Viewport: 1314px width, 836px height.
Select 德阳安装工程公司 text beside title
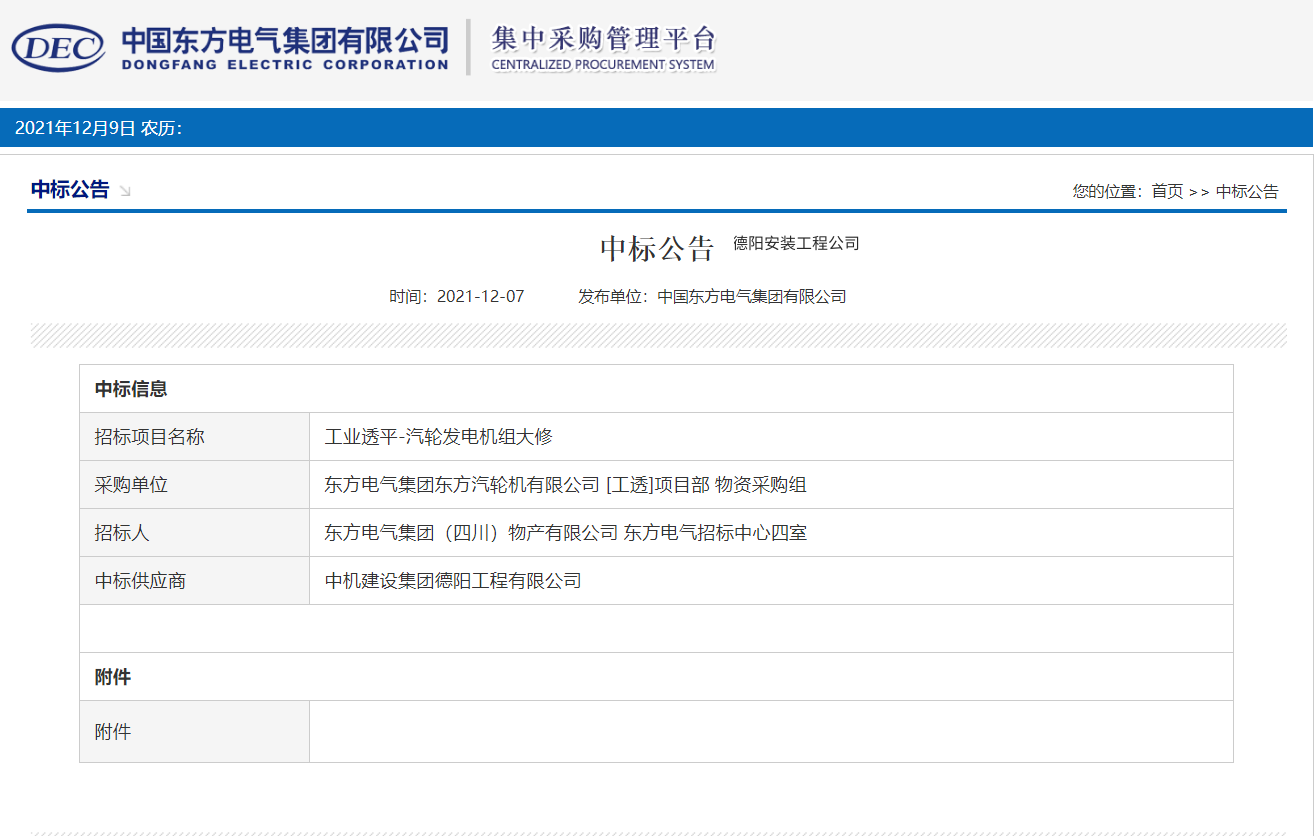(x=796, y=243)
